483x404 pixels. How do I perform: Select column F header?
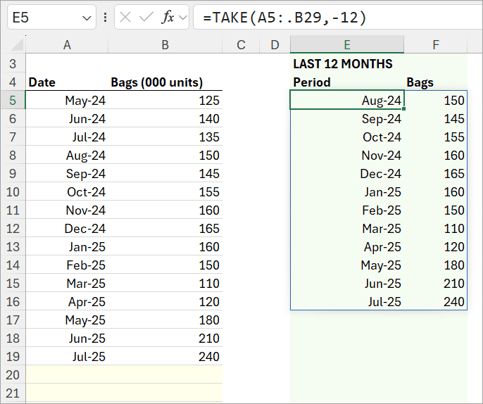click(435, 45)
